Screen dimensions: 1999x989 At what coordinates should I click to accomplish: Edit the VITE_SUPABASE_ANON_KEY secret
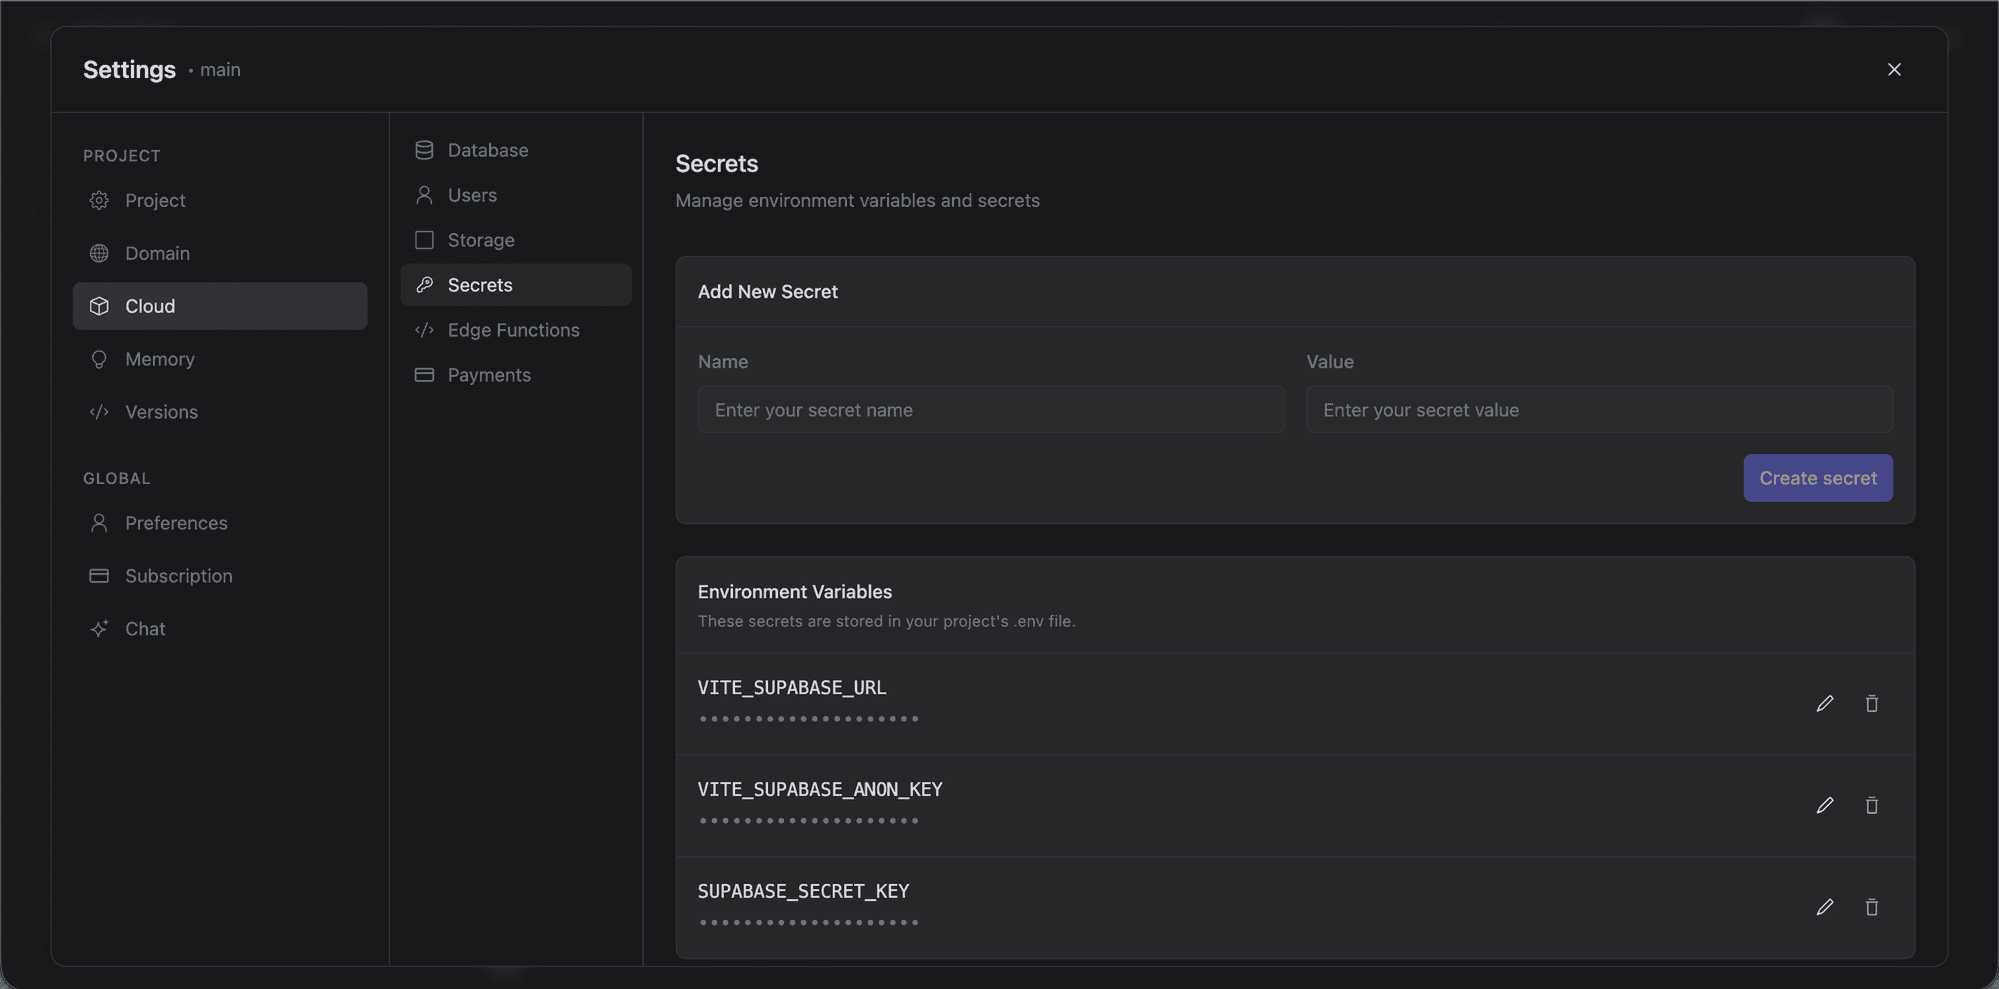1825,806
